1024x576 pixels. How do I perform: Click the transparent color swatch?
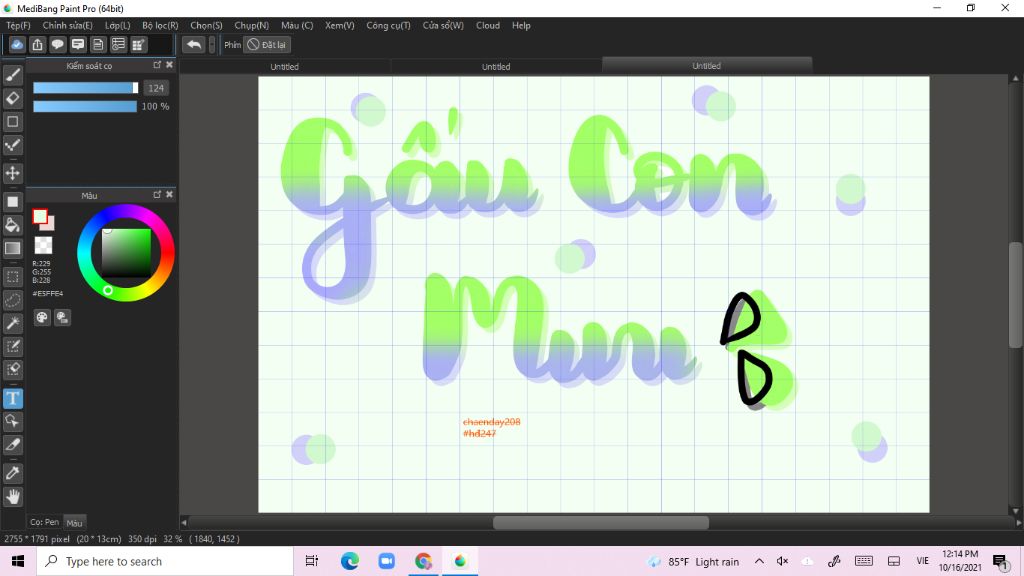pyautogui.click(x=43, y=245)
